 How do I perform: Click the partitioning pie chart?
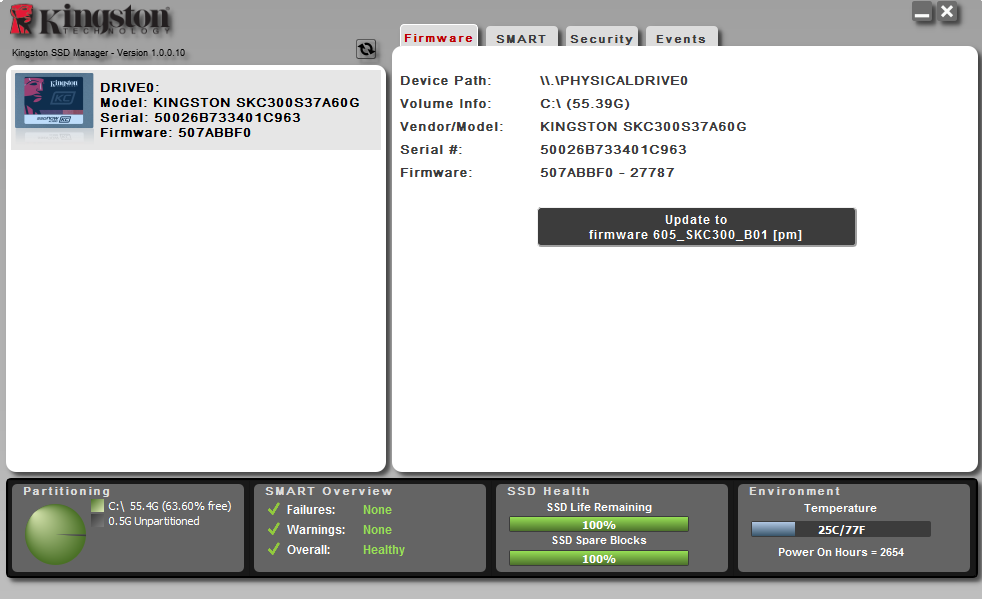(55, 534)
